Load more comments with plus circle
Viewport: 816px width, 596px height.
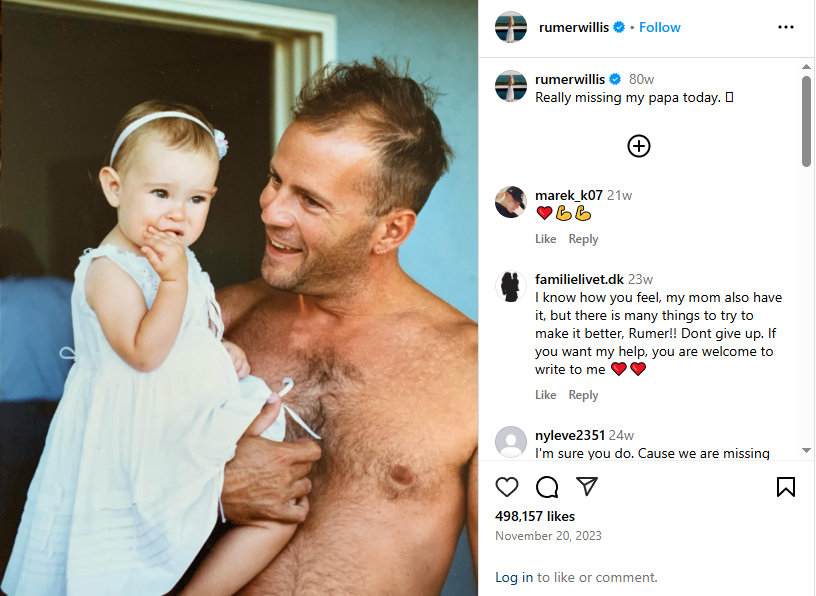pos(639,146)
